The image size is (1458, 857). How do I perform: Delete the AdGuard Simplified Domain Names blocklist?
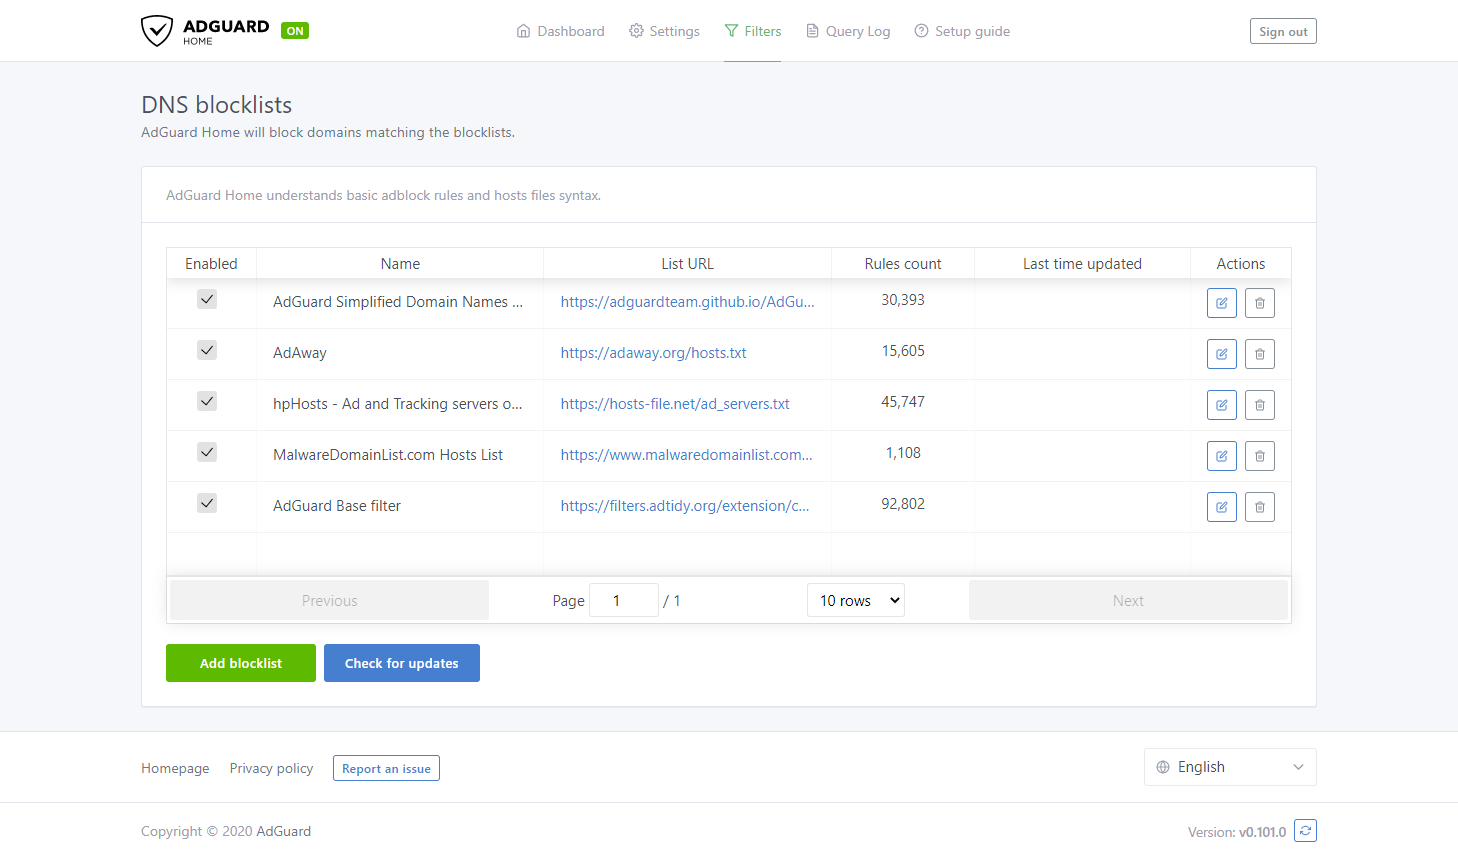[1260, 303]
